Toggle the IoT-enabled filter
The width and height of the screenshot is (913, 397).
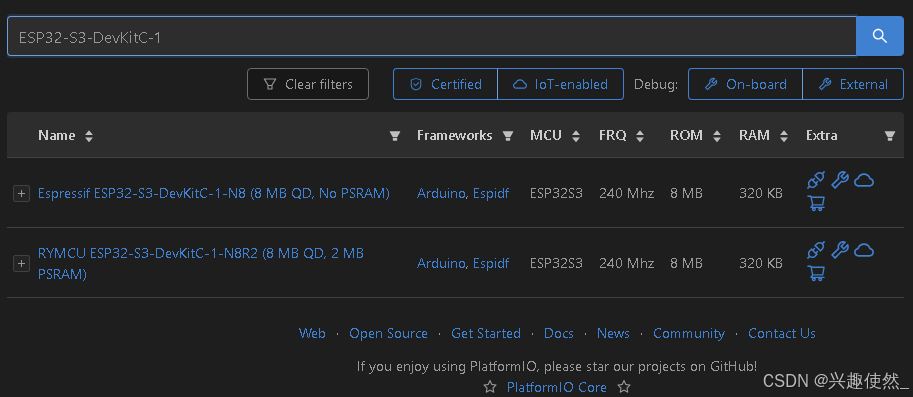pyautogui.click(x=561, y=84)
